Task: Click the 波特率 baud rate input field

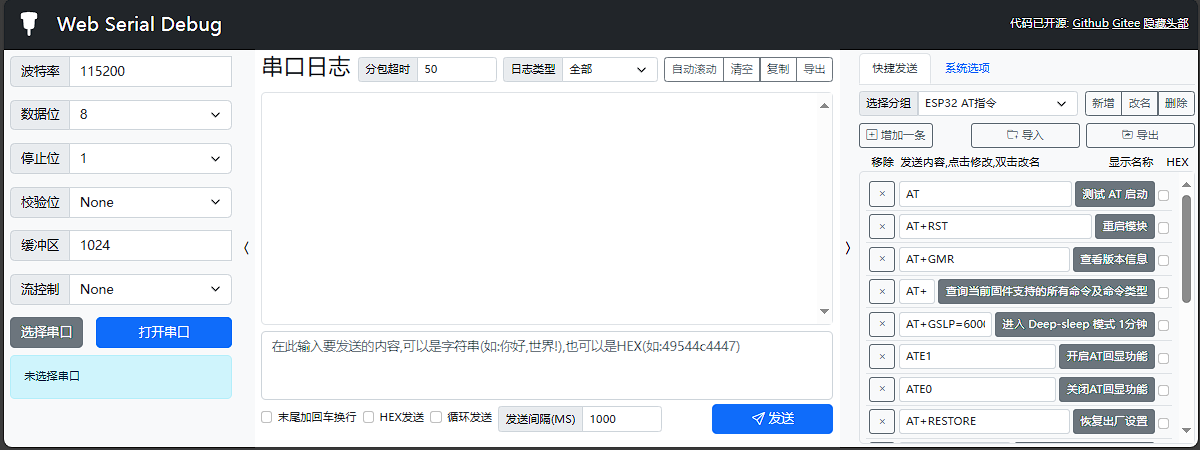Action: (x=150, y=72)
